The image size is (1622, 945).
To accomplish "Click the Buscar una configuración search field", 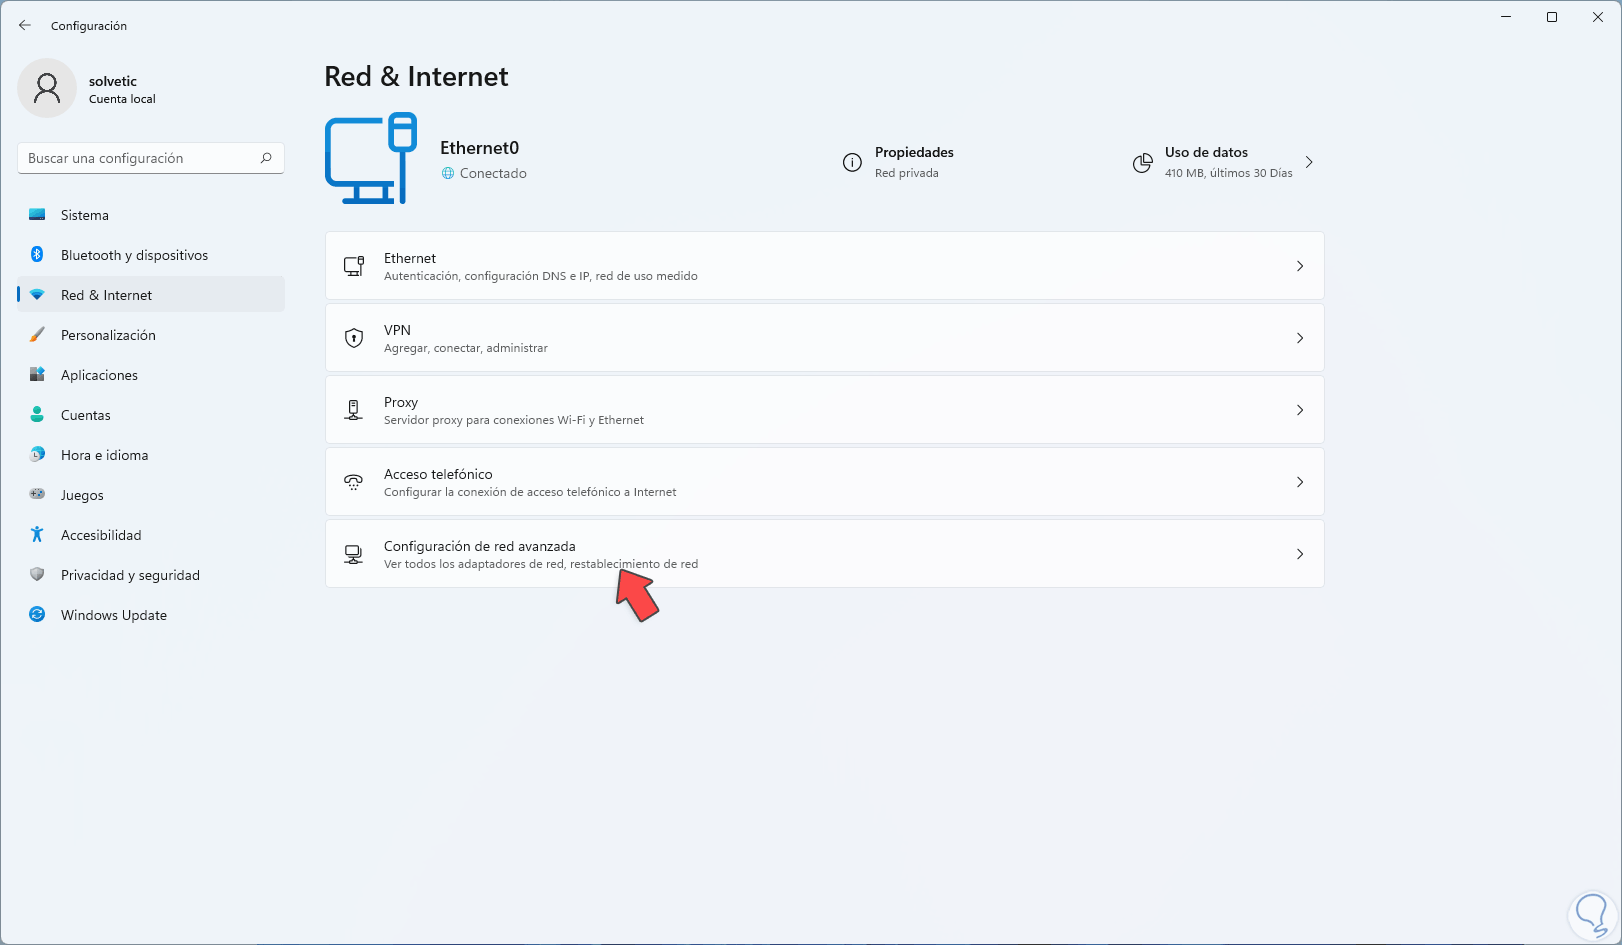I will tap(151, 158).
